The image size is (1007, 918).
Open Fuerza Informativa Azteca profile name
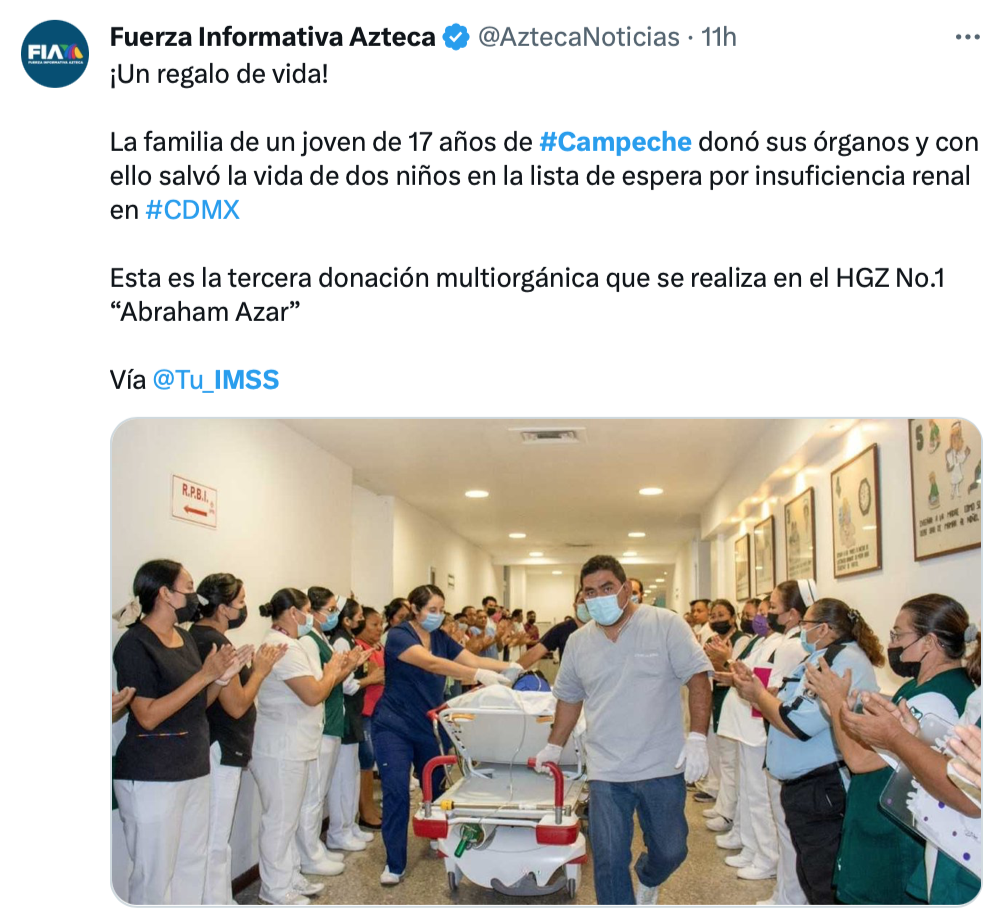[272, 37]
